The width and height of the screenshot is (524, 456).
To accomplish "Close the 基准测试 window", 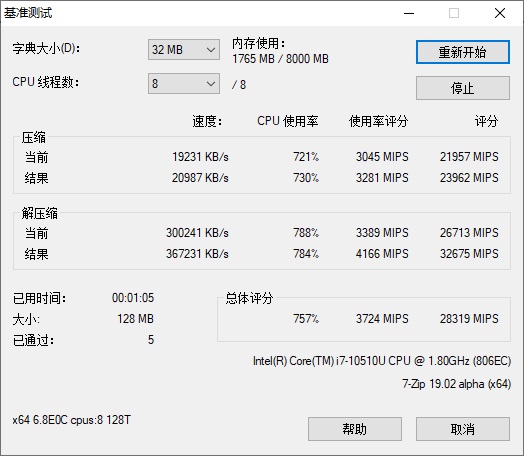I will pos(500,13).
